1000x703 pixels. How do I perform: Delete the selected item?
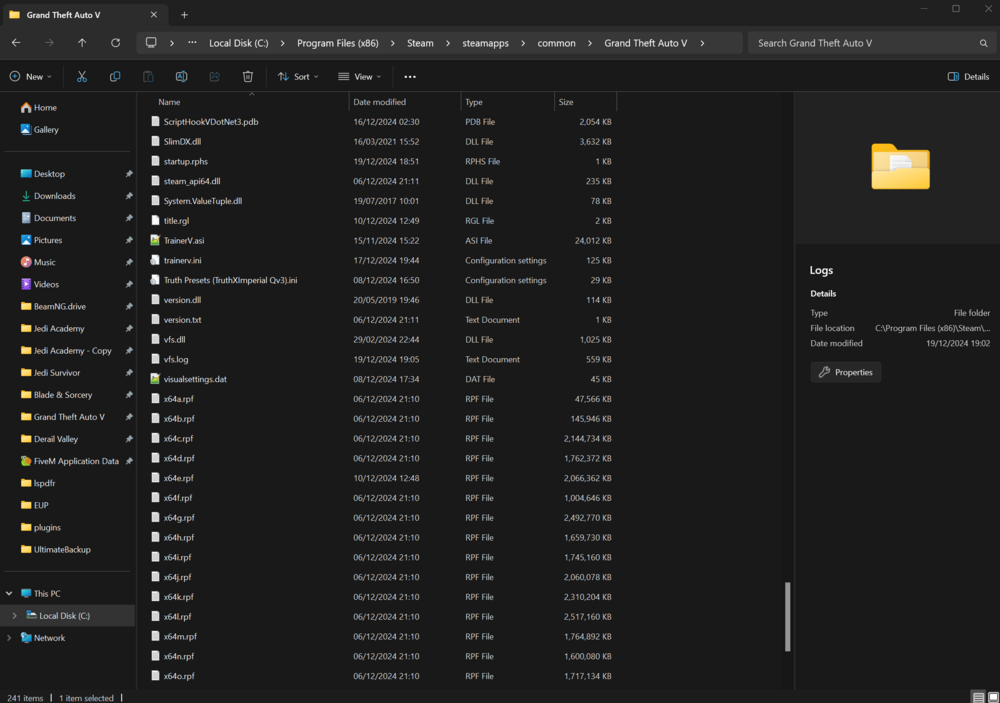(247, 76)
